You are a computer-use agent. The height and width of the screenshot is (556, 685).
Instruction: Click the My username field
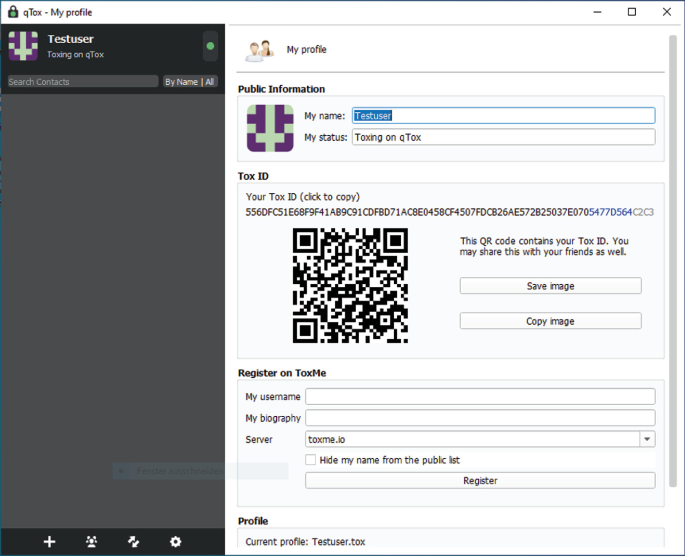point(480,397)
